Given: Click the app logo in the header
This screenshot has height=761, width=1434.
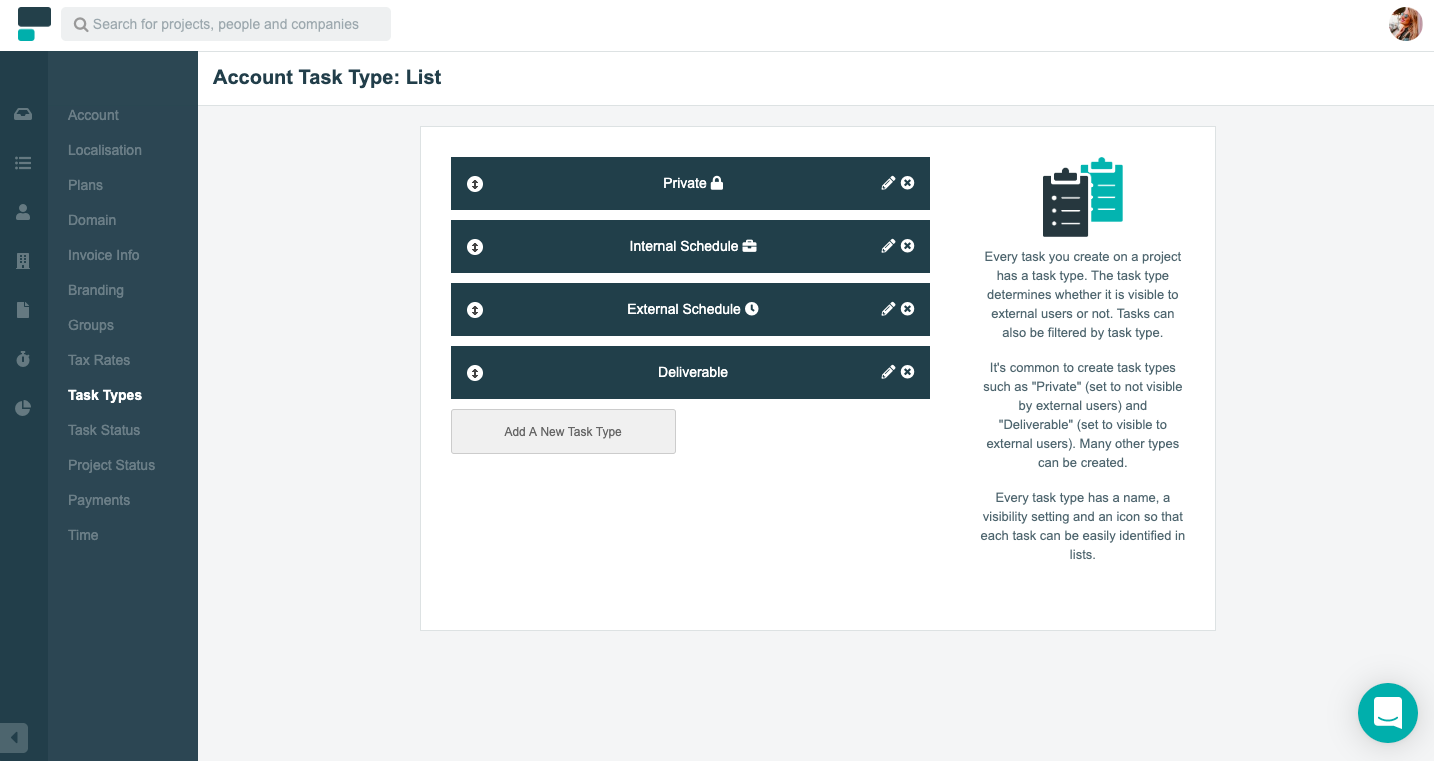Looking at the screenshot, I should coord(34,24).
